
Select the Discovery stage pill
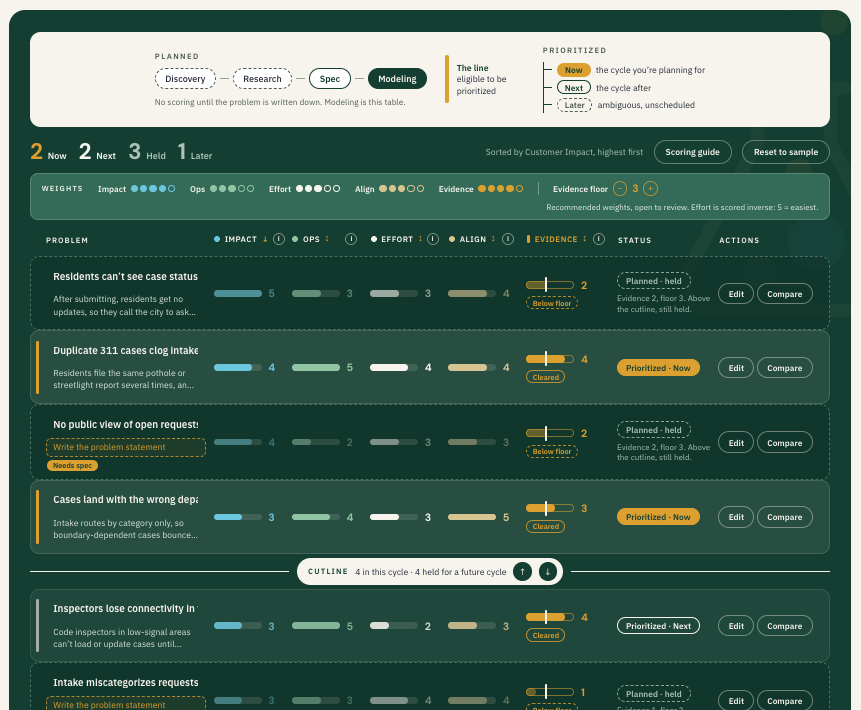[185, 79]
